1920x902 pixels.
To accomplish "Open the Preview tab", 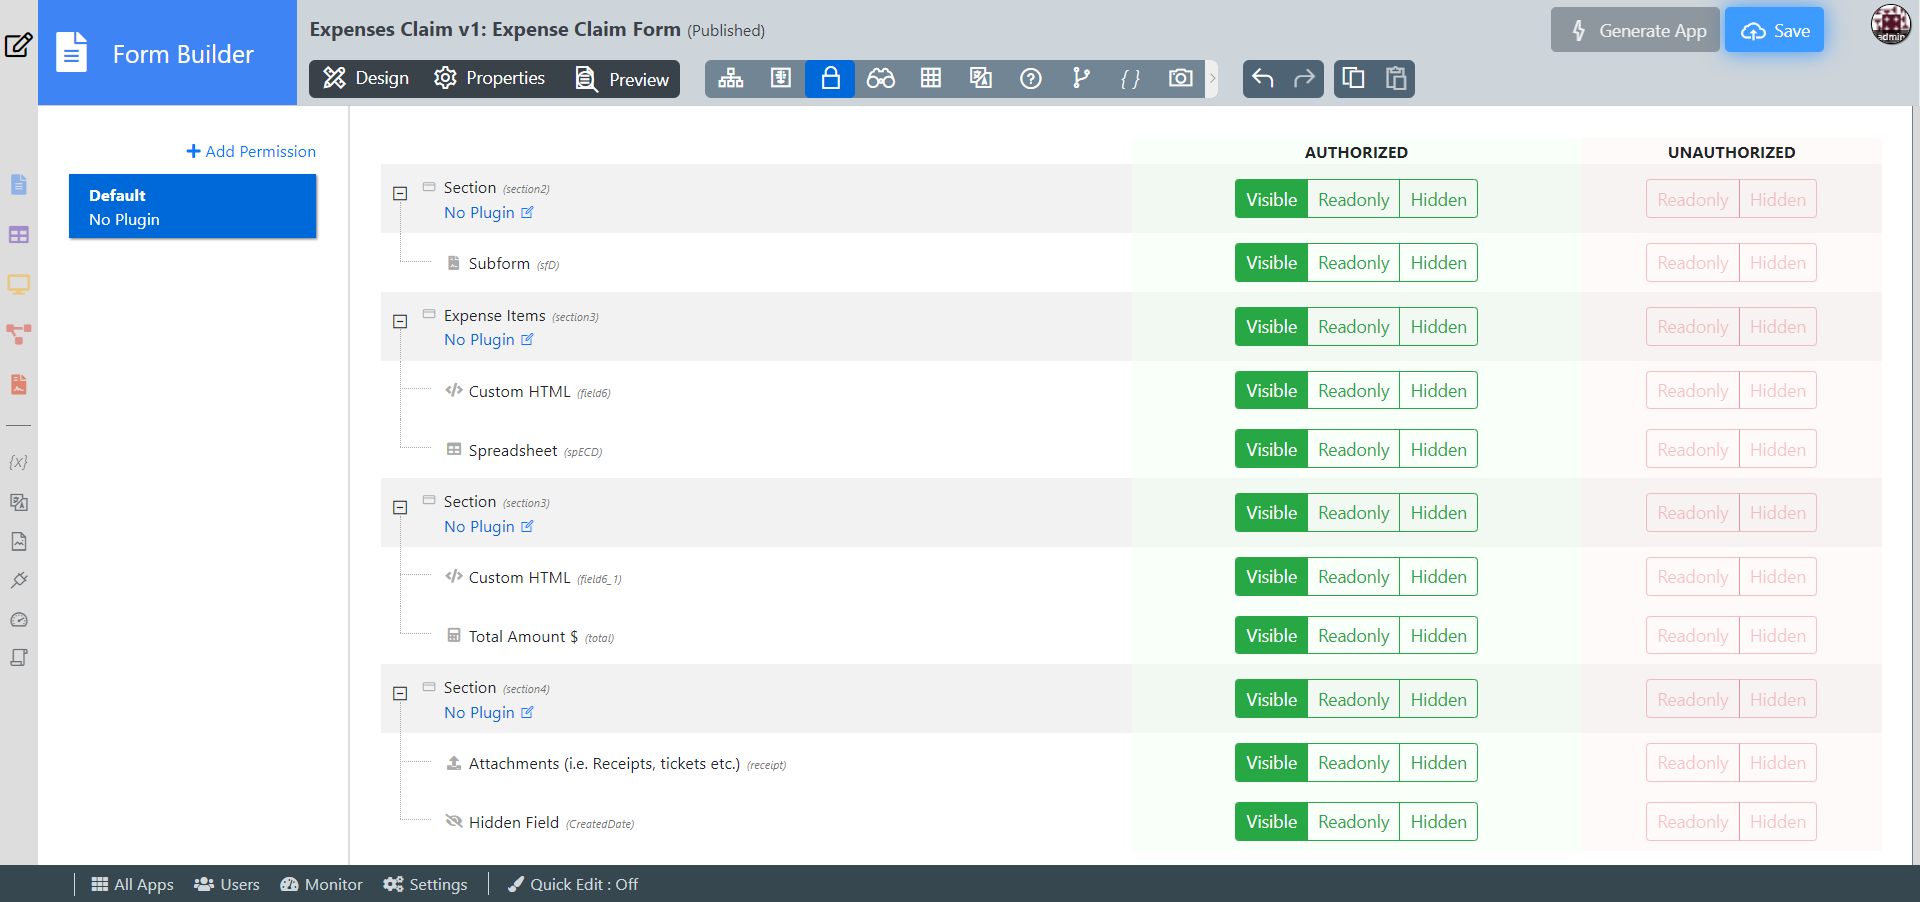I will (x=621, y=79).
